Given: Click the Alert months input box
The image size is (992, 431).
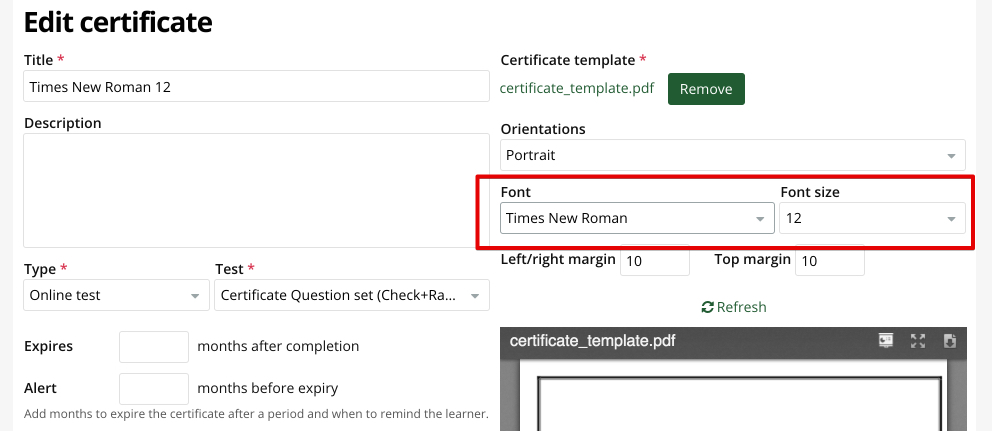Looking at the screenshot, I should 154,389.
